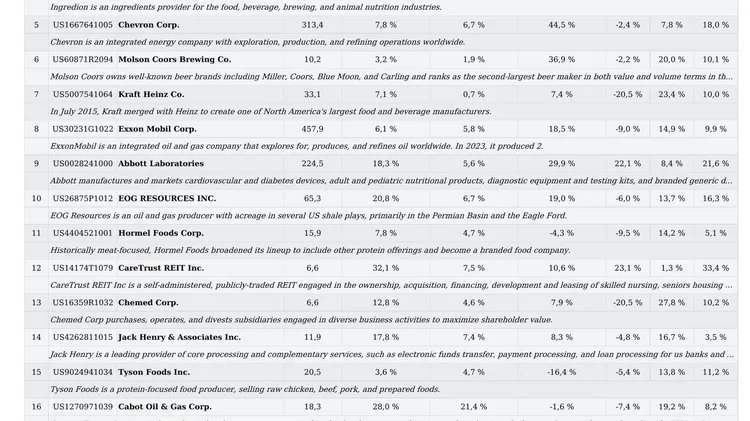
Task: Open Tyson Foods Inc. entry
Action: coord(154,372)
